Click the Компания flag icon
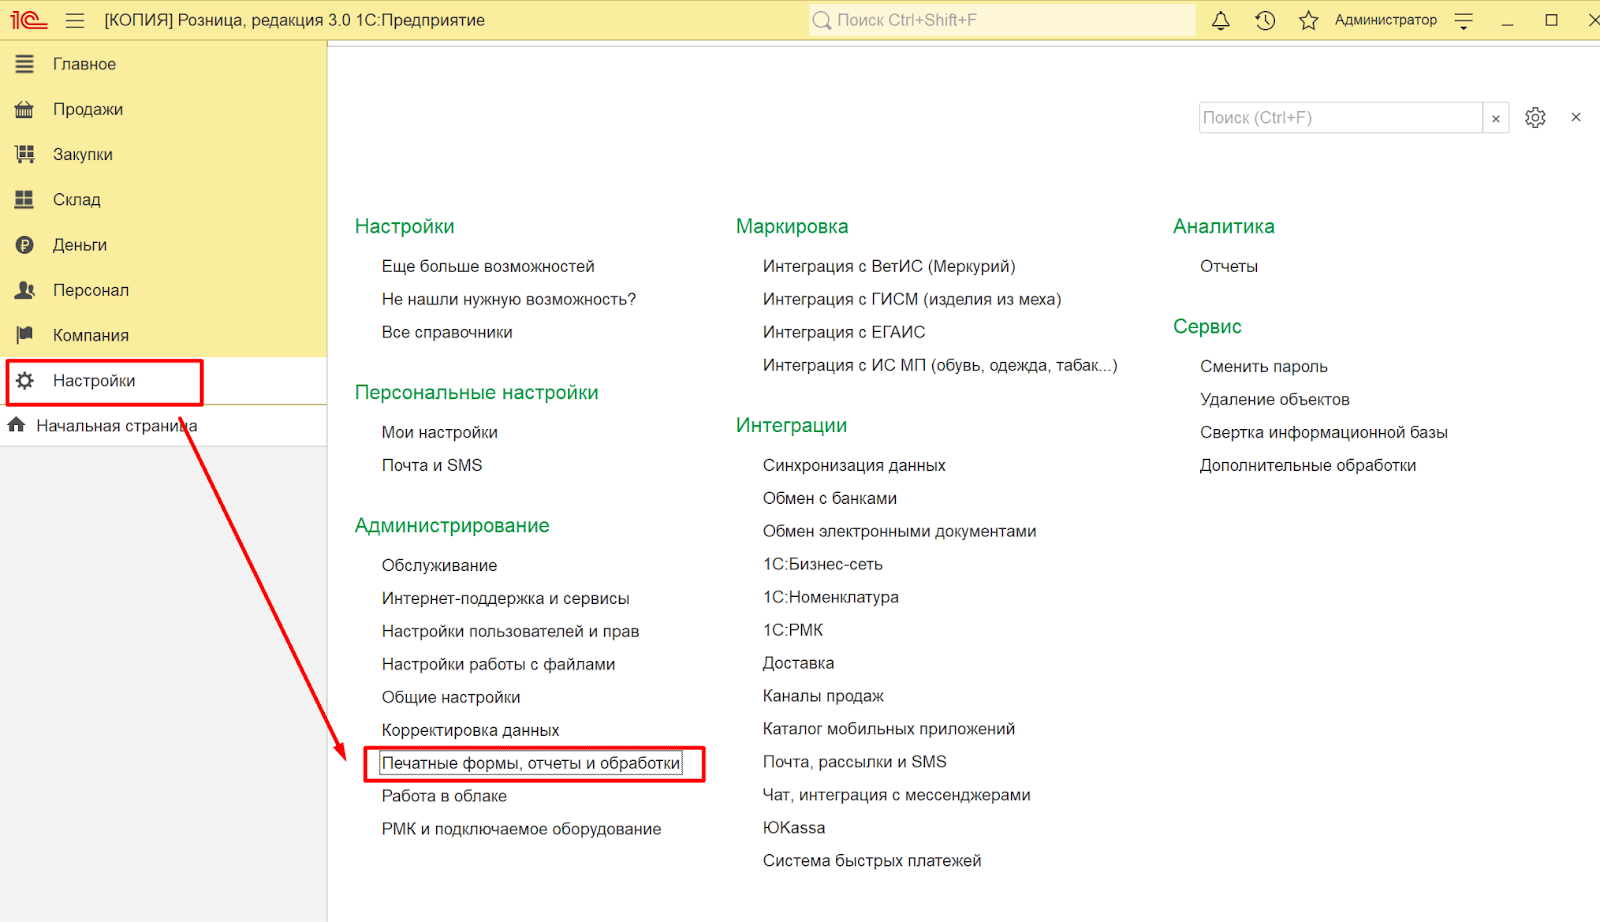This screenshot has width=1600, height=922. 25,335
